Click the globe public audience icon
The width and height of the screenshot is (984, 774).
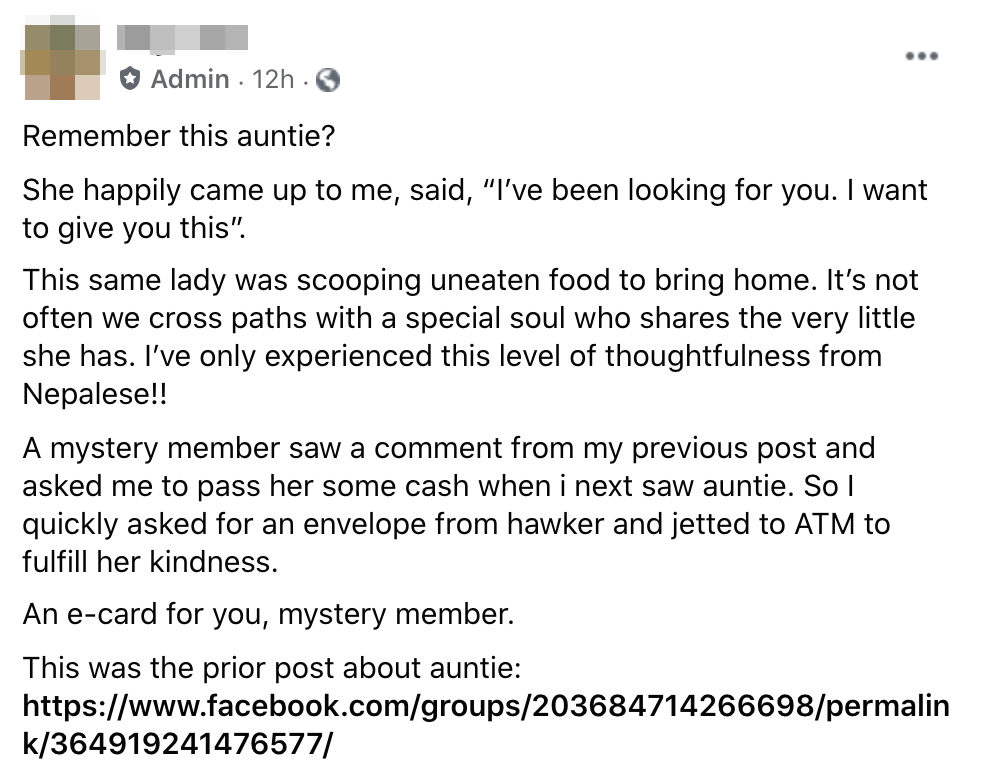(327, 81)
